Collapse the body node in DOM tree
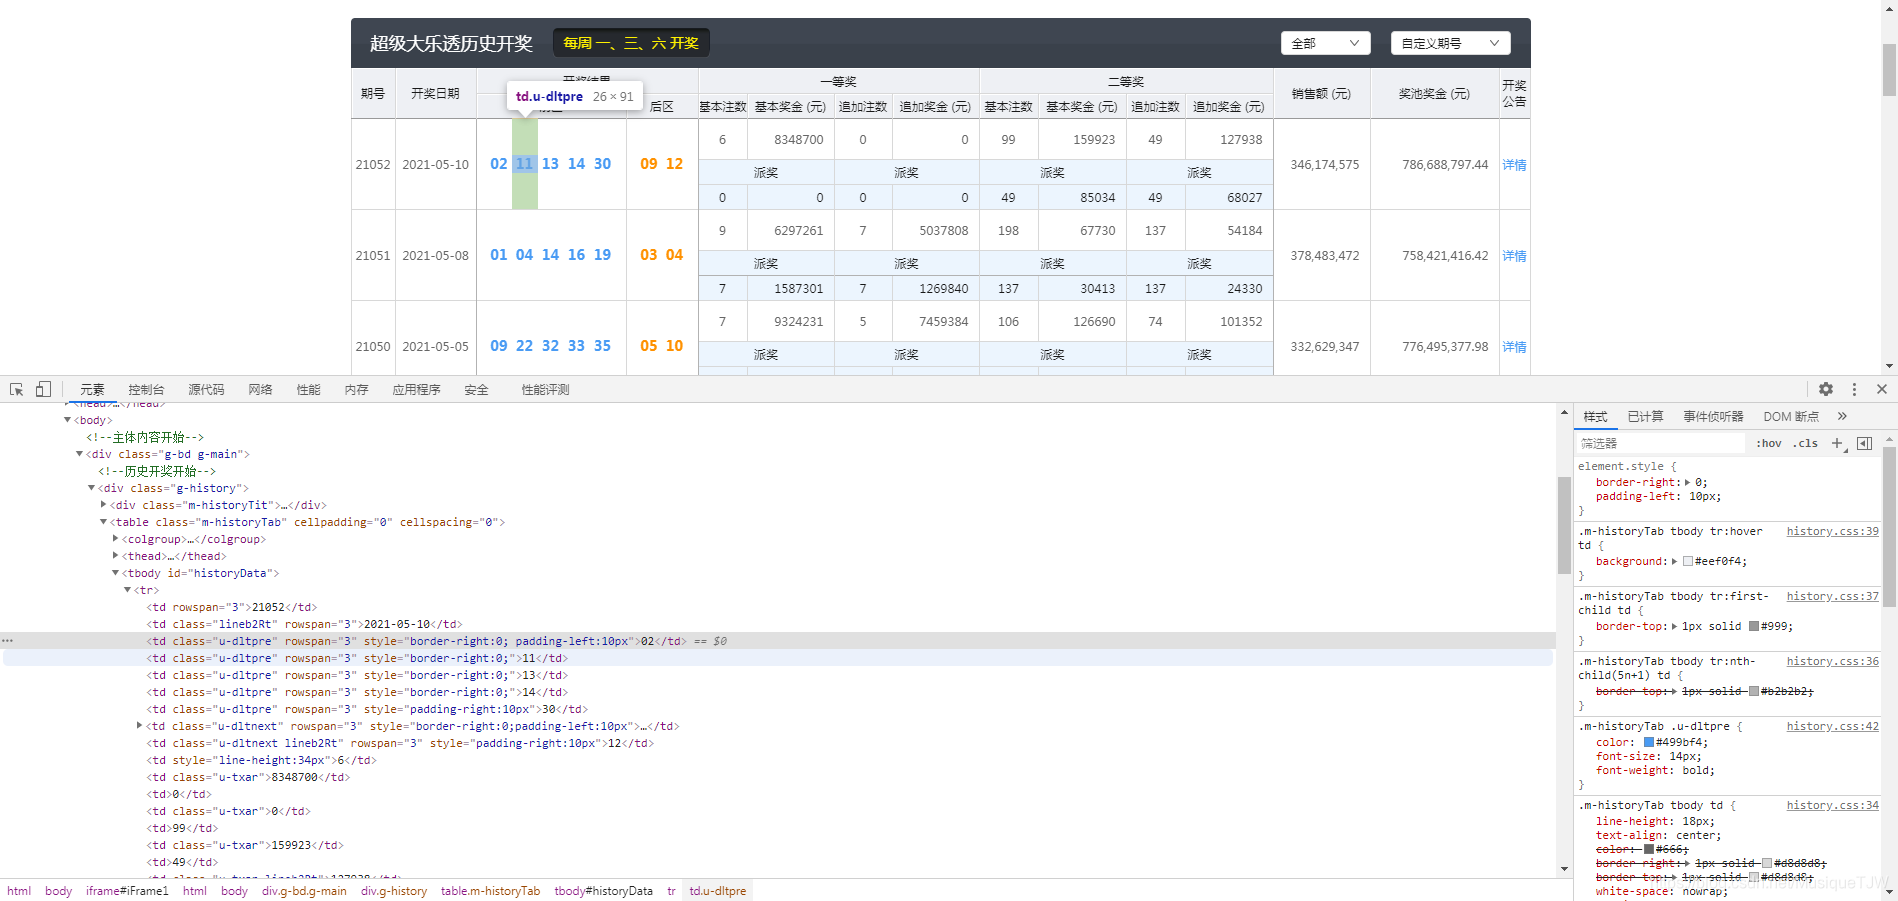The width and height of the screenshot is (1898, 901). click(68, 420)
